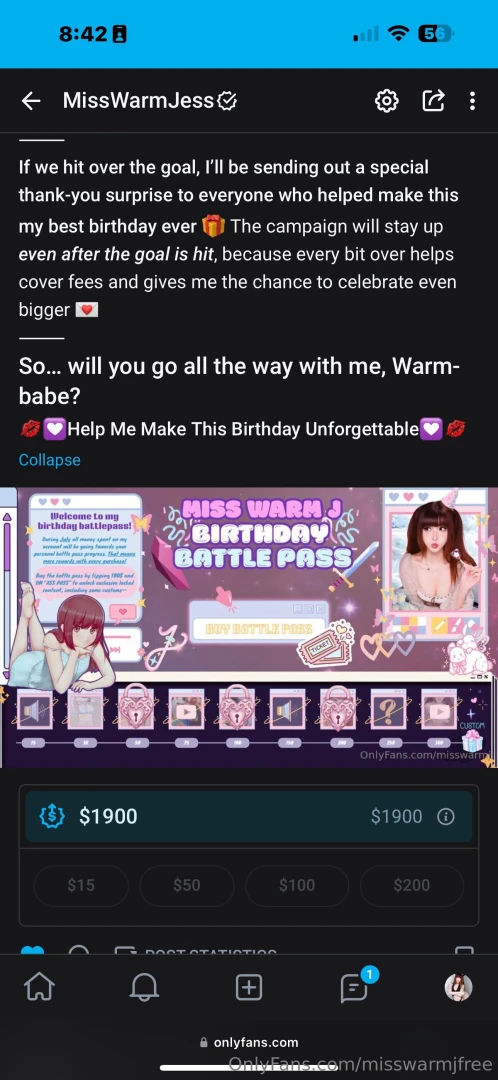Tap the $1900 fundraising progress bar
Viewport: 498px width, 1080px height.
click(249, 816)
